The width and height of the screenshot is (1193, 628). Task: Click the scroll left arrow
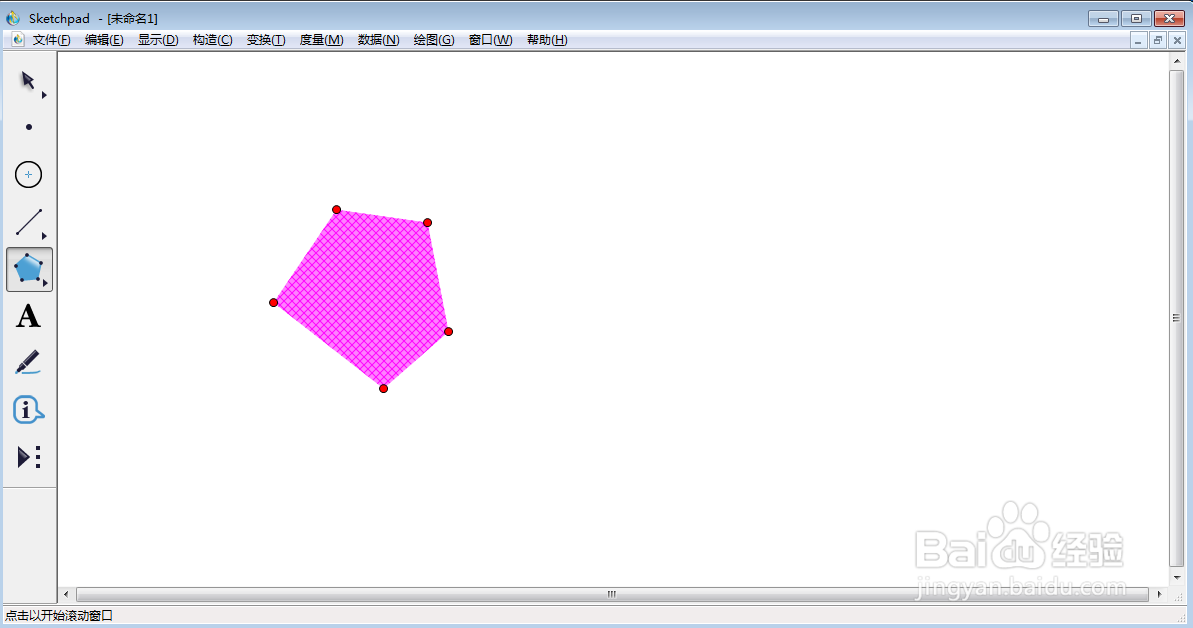[66, 594]
